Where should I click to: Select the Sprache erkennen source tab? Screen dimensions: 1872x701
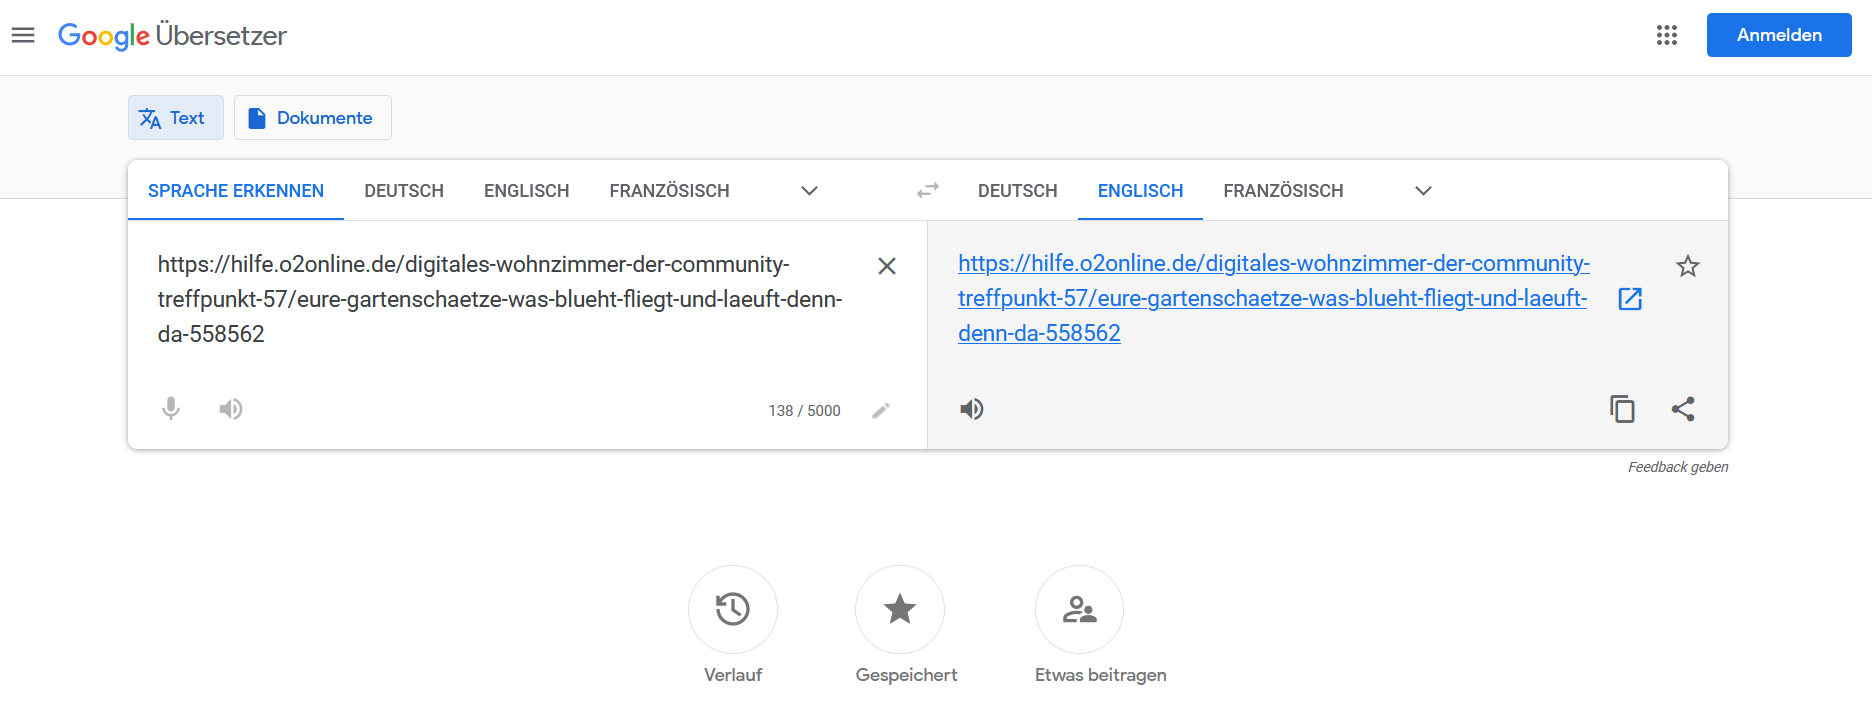236,191
